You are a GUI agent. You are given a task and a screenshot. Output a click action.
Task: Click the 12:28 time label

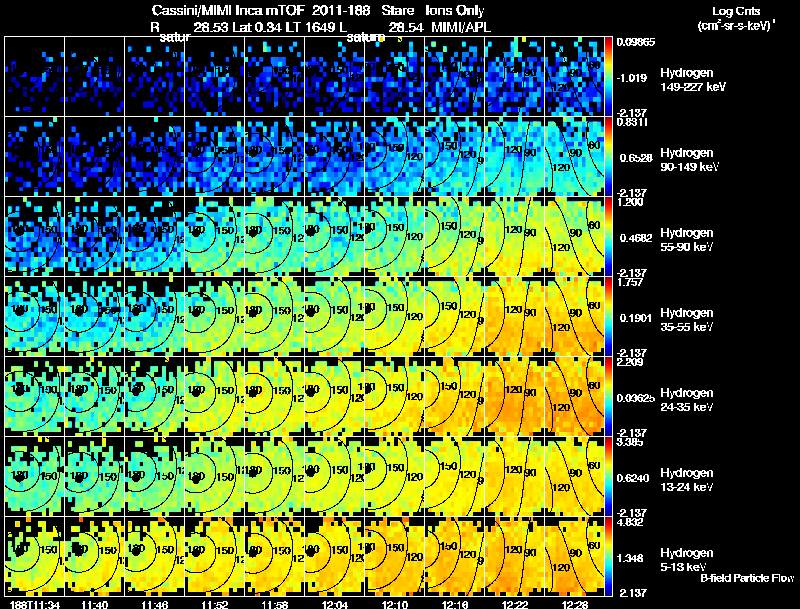click(x=575, y=604)
